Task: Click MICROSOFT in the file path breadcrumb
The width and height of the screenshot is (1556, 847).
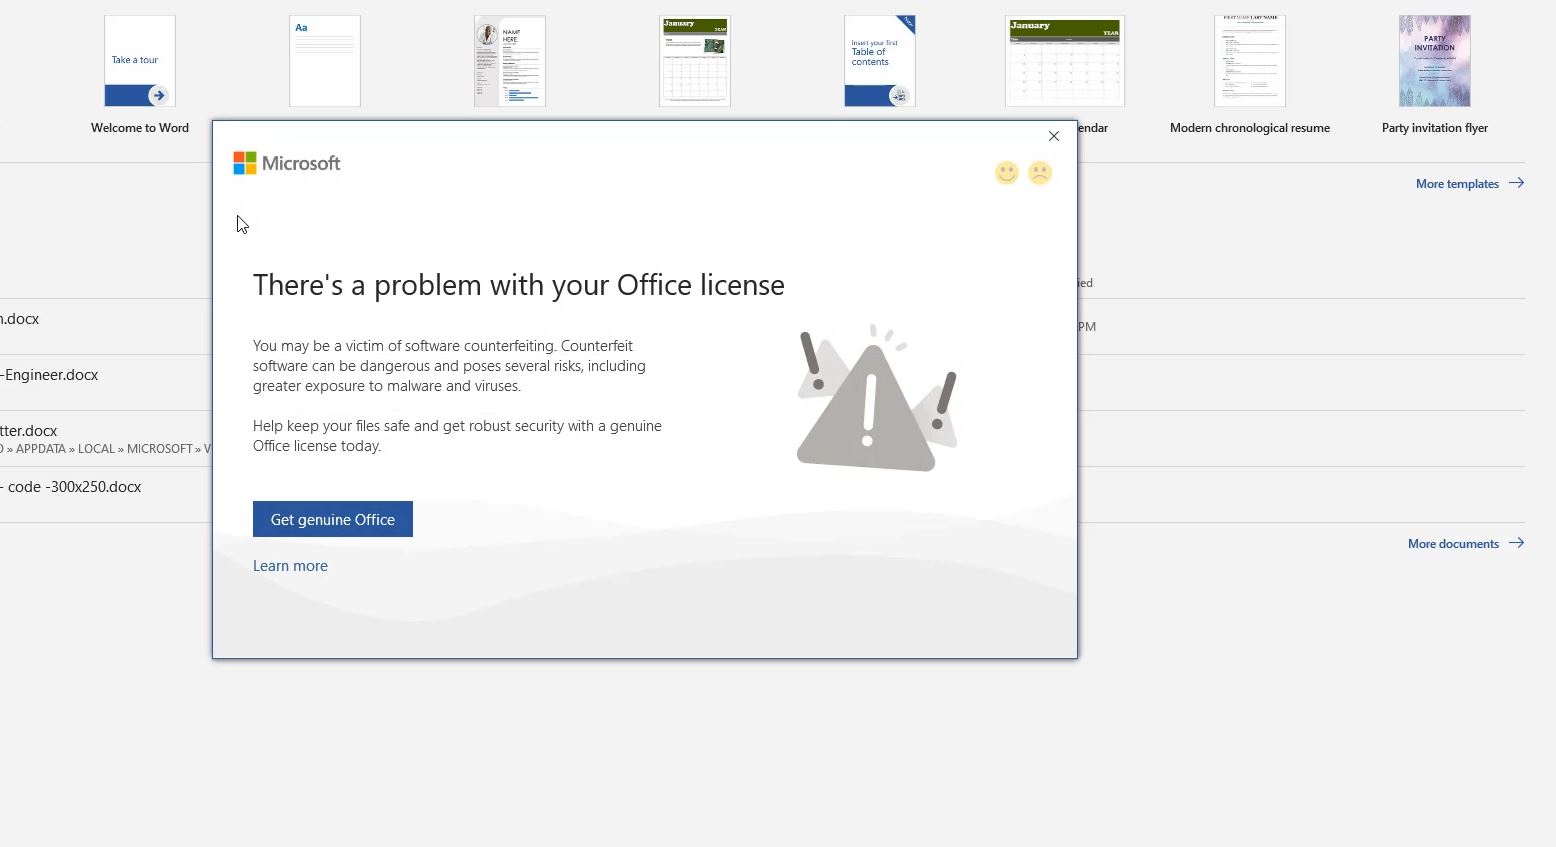Action: tap(160, 448)
